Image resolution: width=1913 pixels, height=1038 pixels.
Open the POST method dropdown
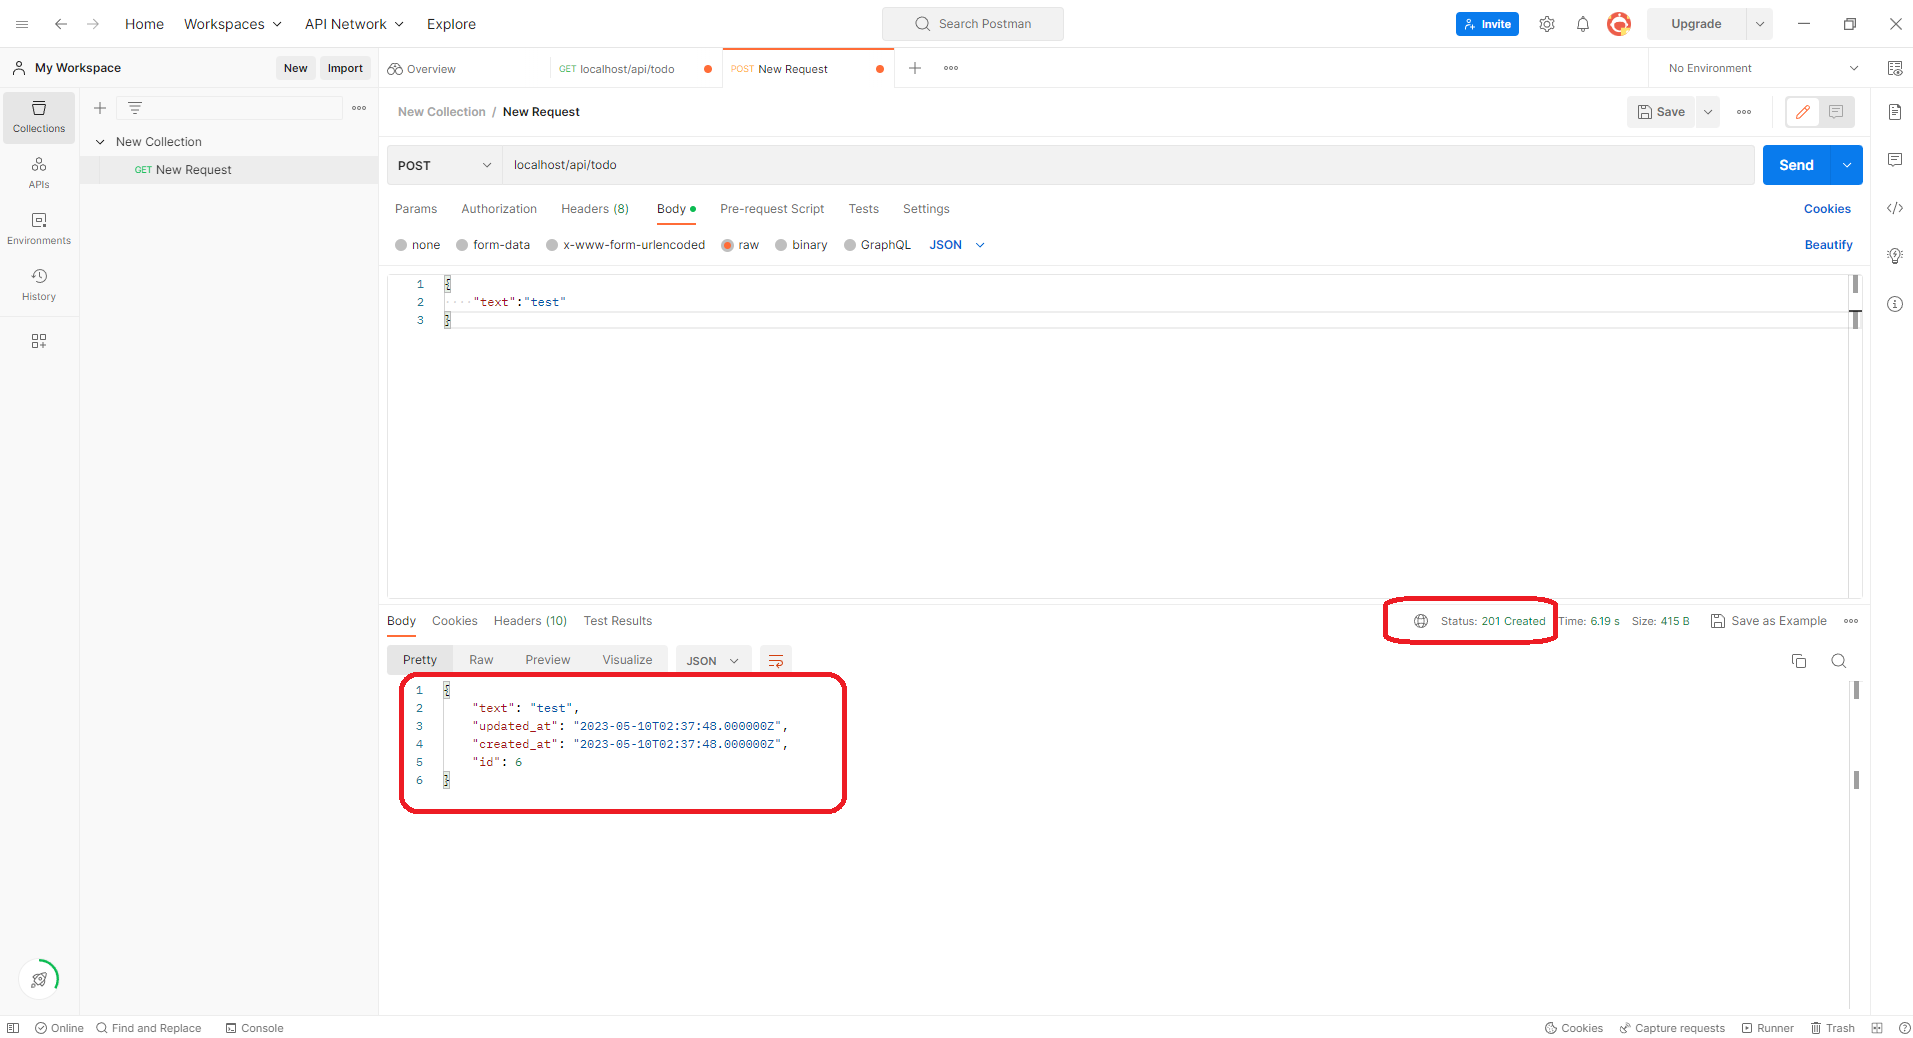point(443,164)
